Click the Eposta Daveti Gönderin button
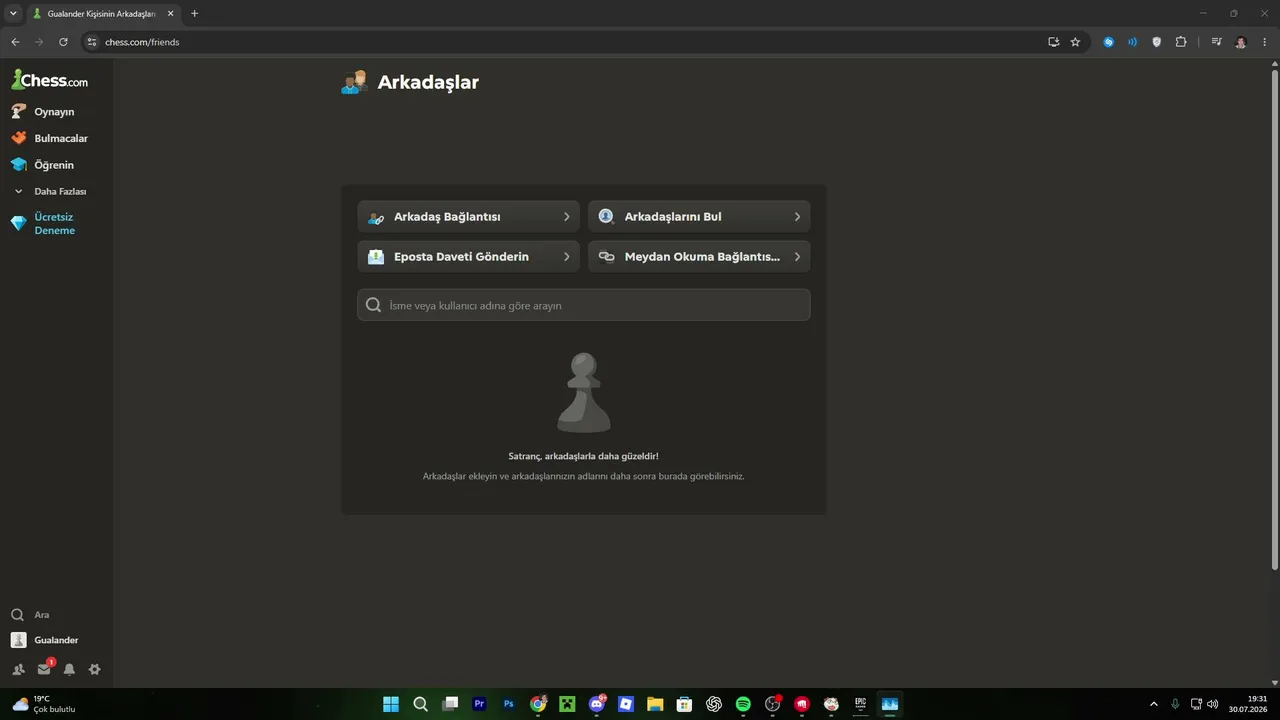 (468, 256)
